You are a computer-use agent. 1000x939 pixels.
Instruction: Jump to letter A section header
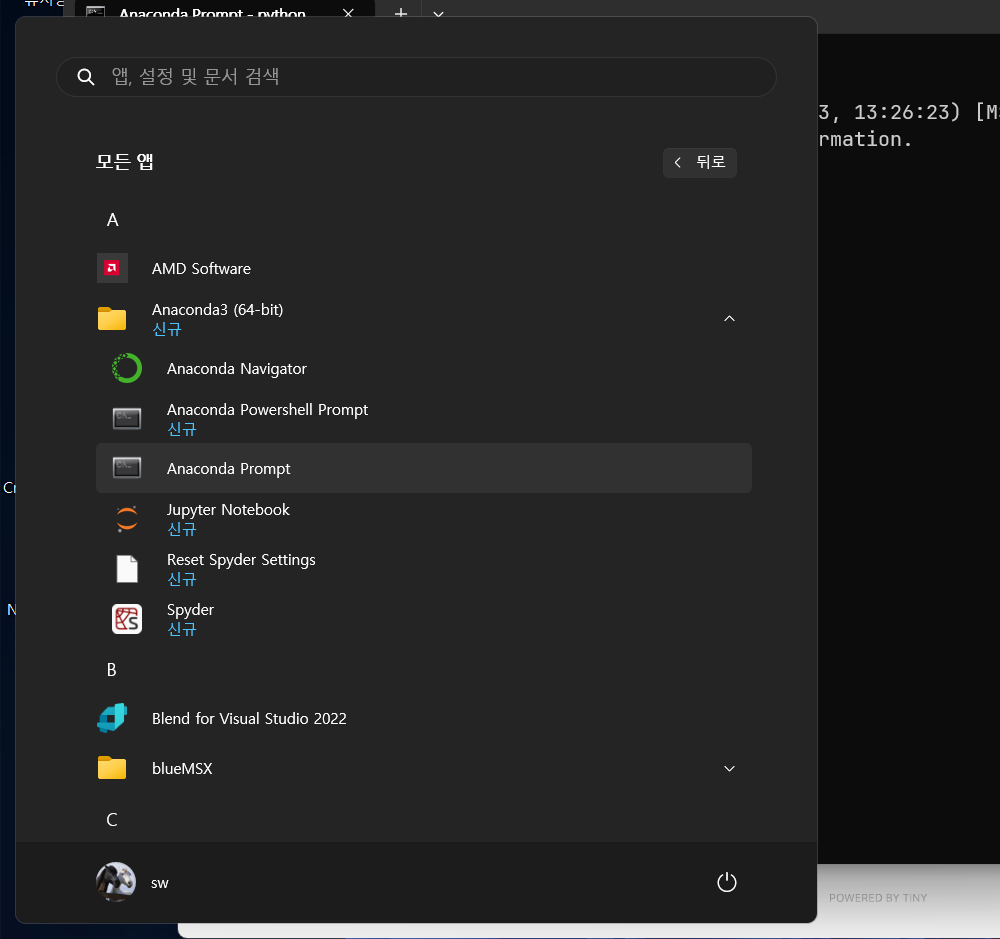112,219
